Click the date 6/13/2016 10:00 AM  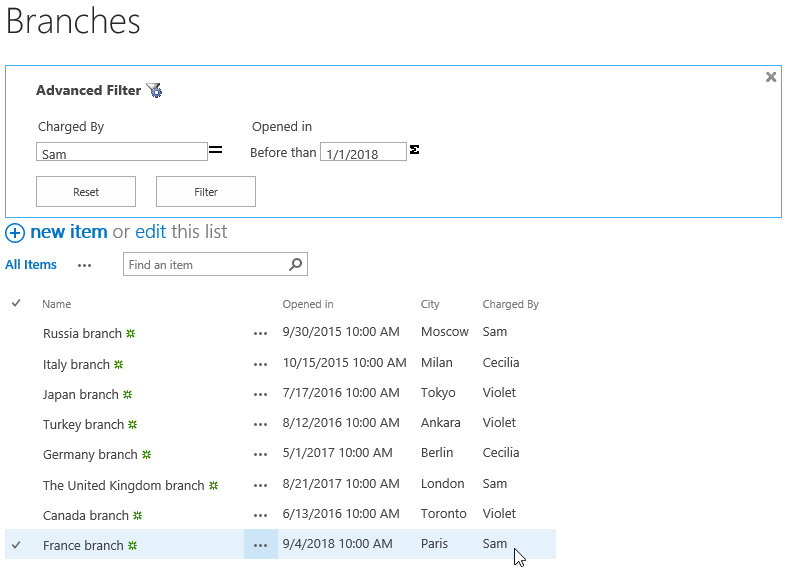341,514
